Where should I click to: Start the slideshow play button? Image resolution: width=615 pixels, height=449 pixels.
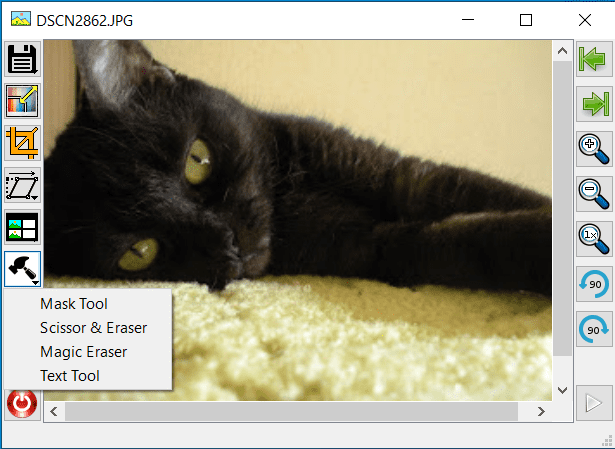point(594,403)
